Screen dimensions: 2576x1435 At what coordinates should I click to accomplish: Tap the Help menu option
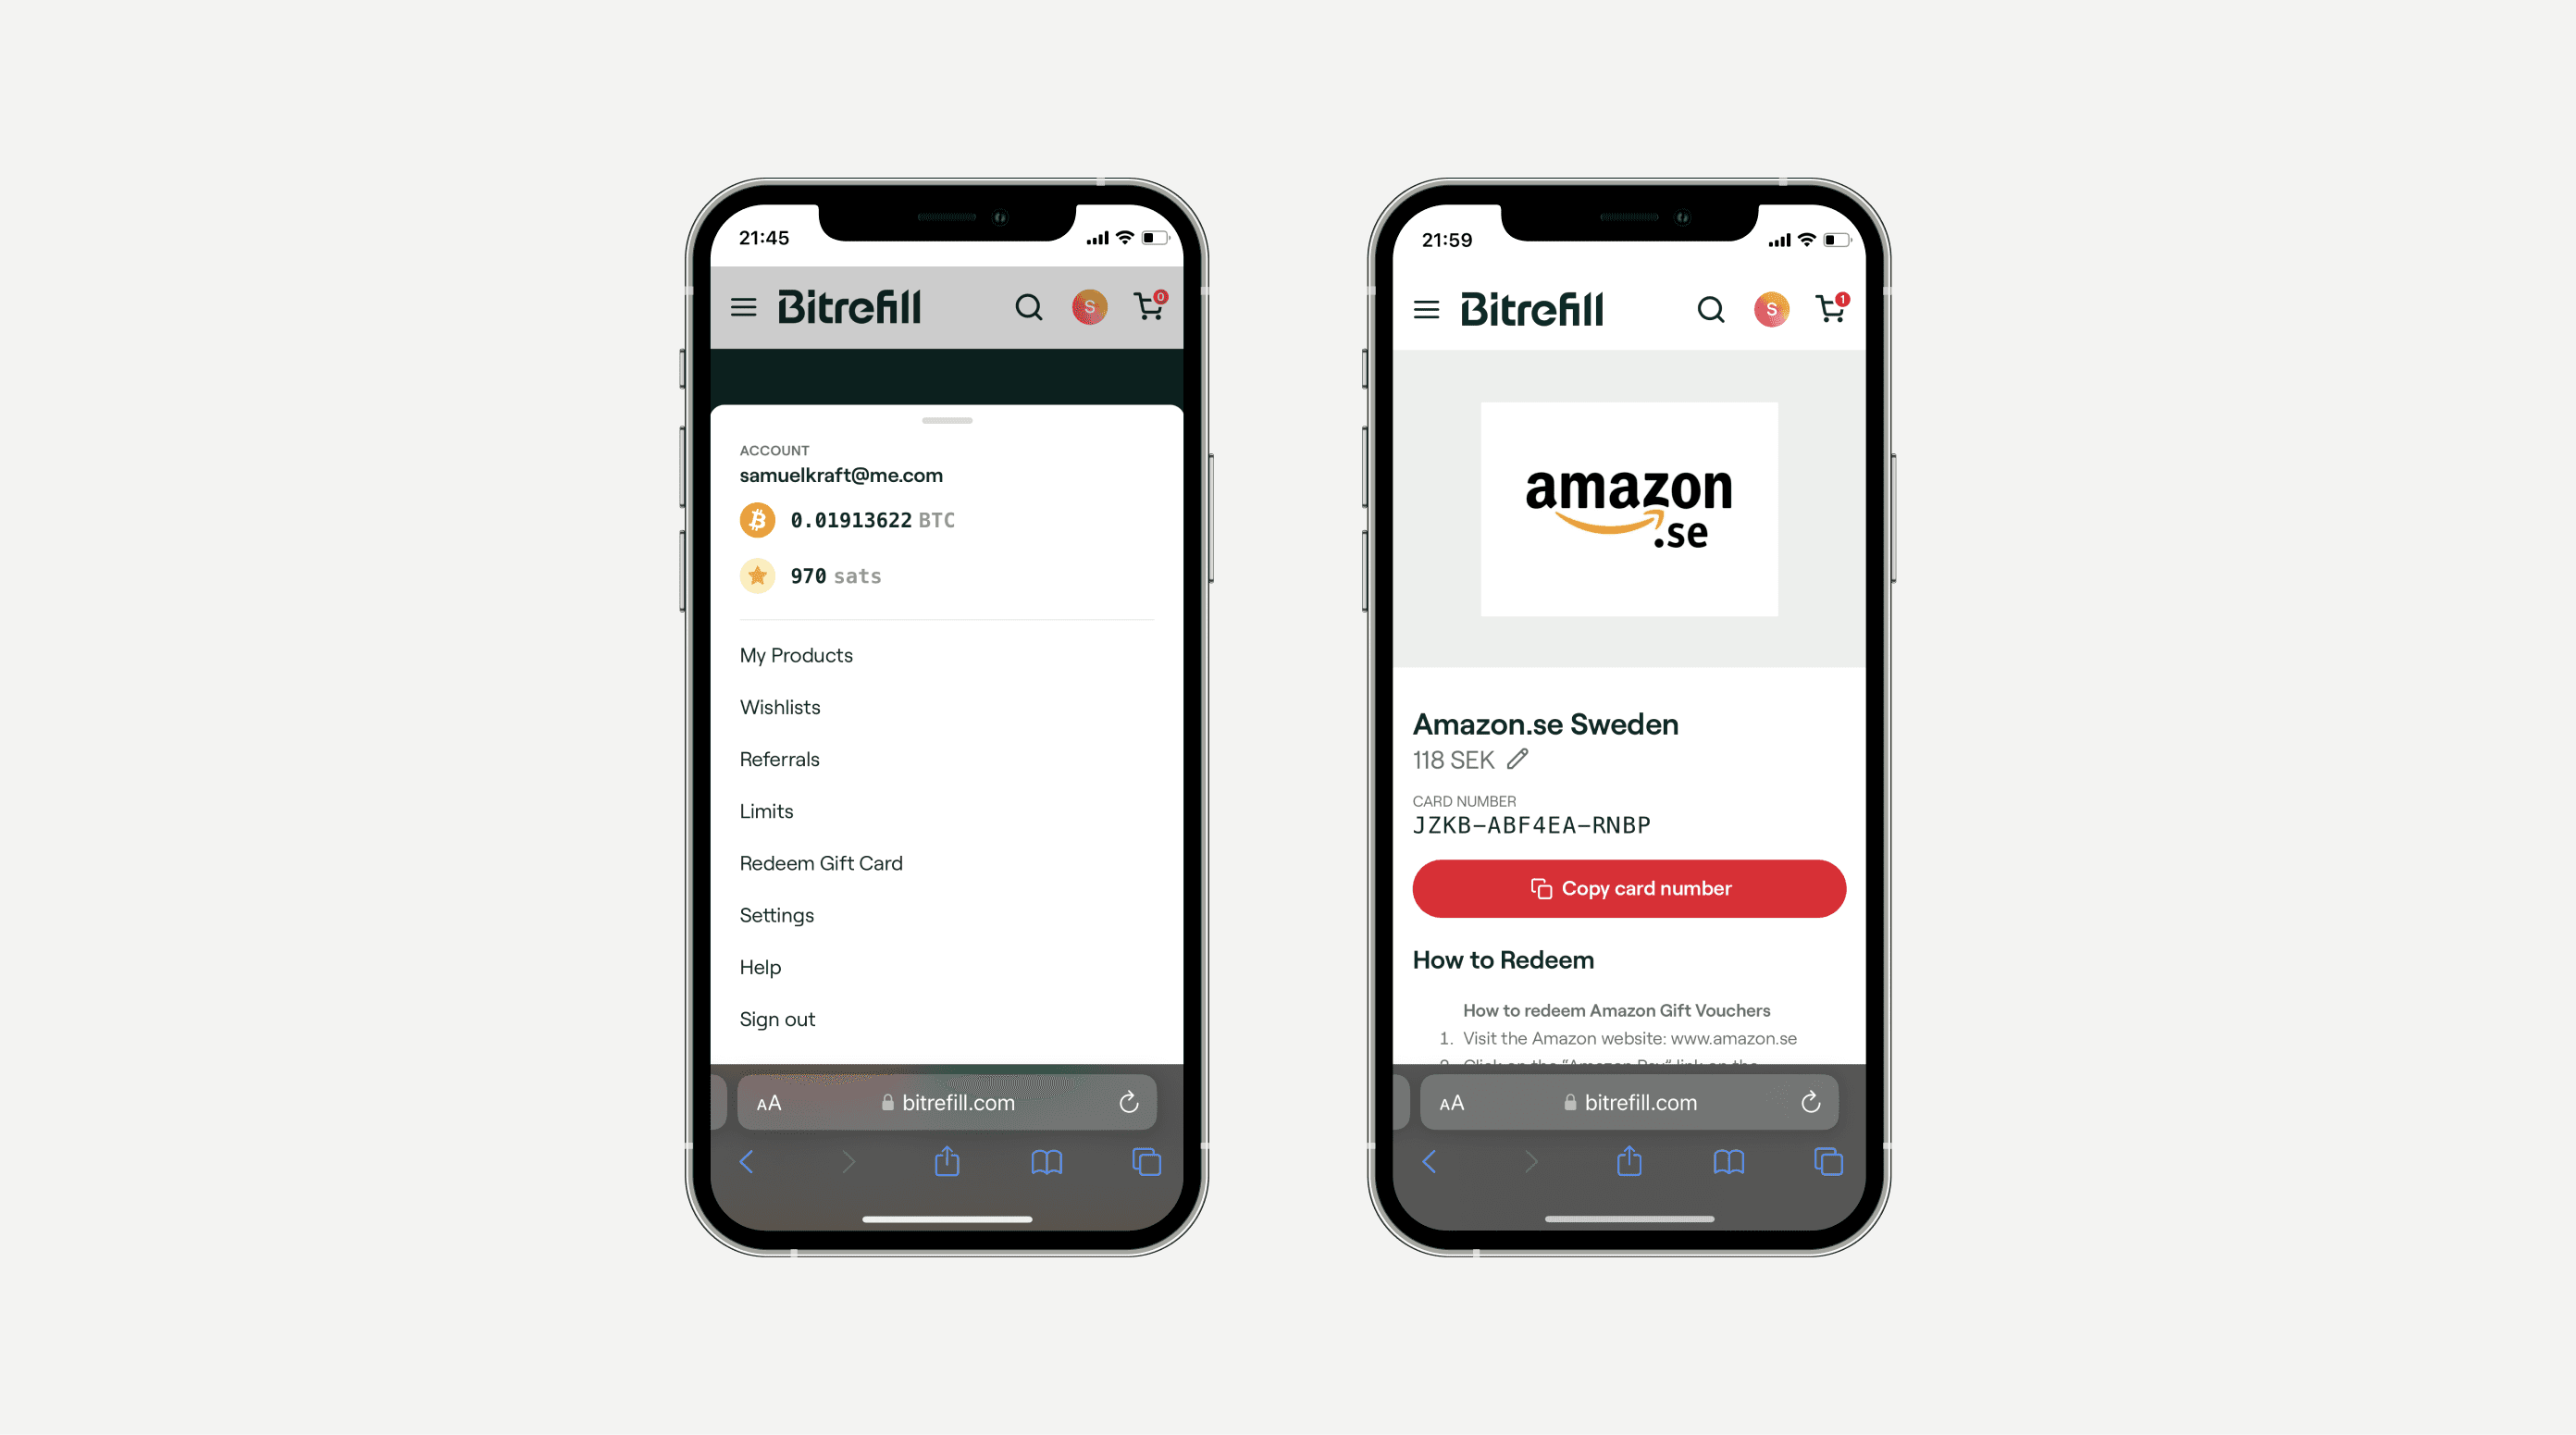762,967
